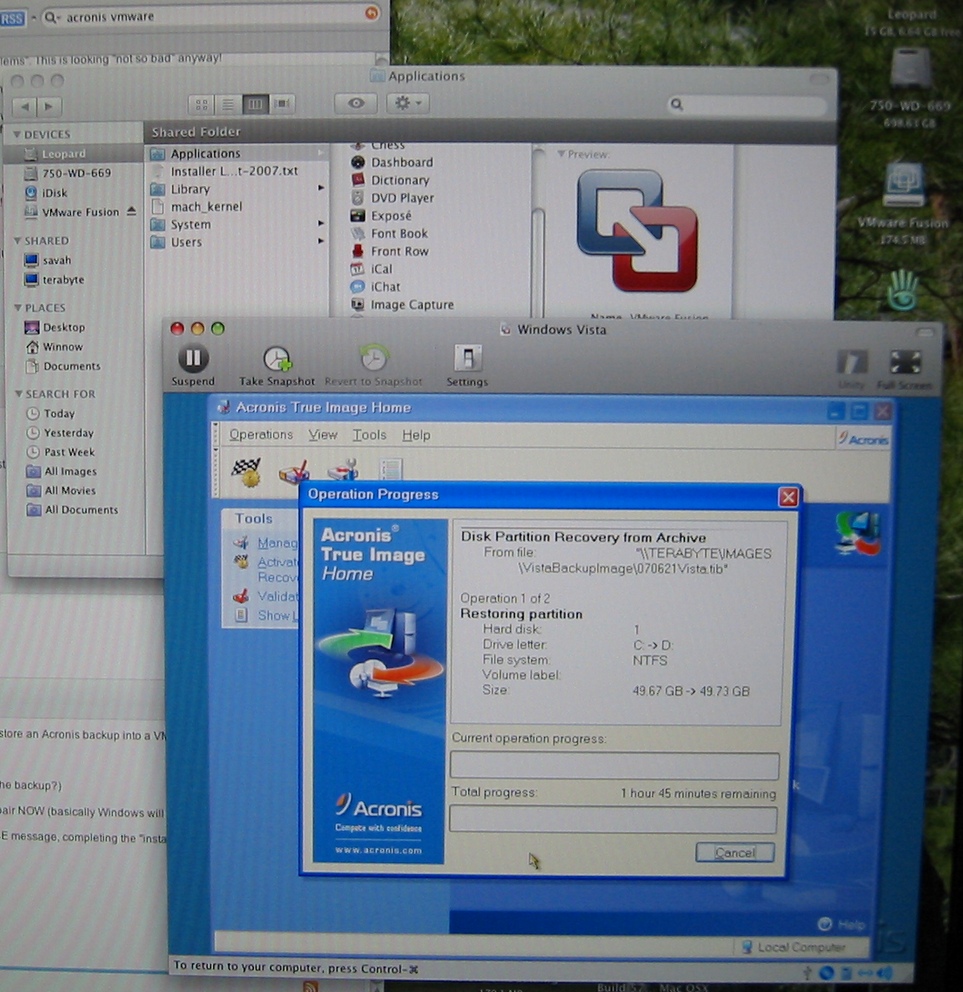
Task: Click the wrench tools icon in Acronis toolbar
Action: [x=342, y=470]
